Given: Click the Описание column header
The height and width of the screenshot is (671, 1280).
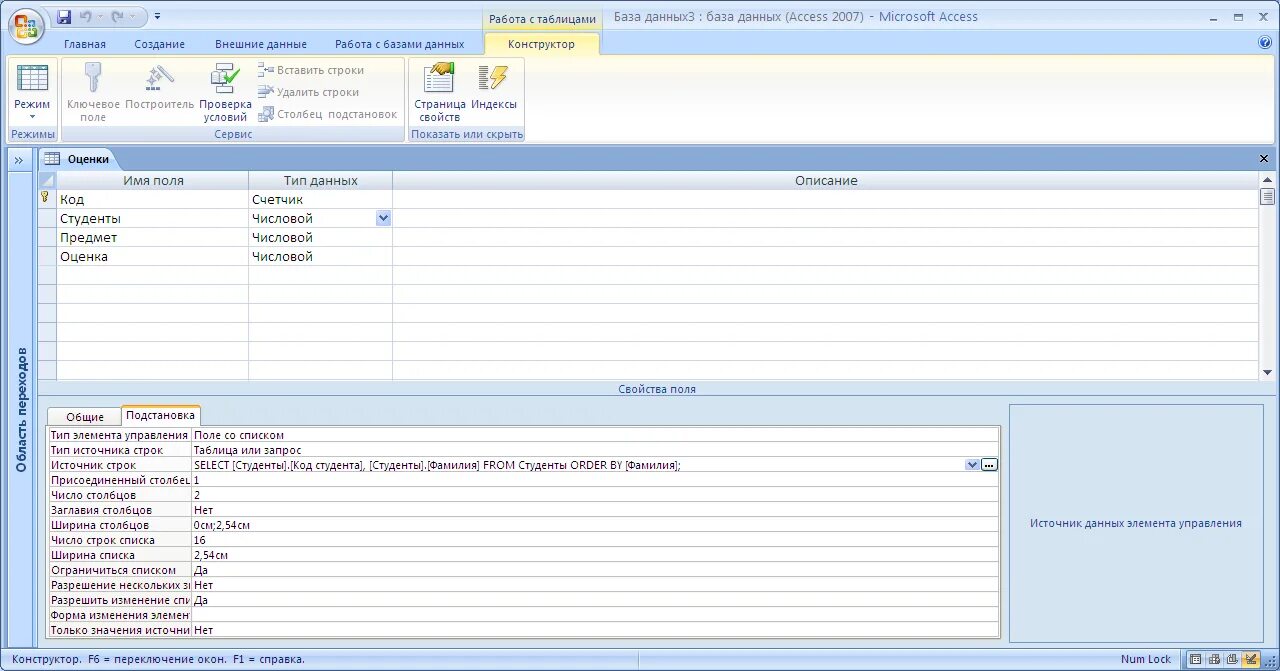Looking at the screenshot, I should pyautogui.click(x=826, y=180).
